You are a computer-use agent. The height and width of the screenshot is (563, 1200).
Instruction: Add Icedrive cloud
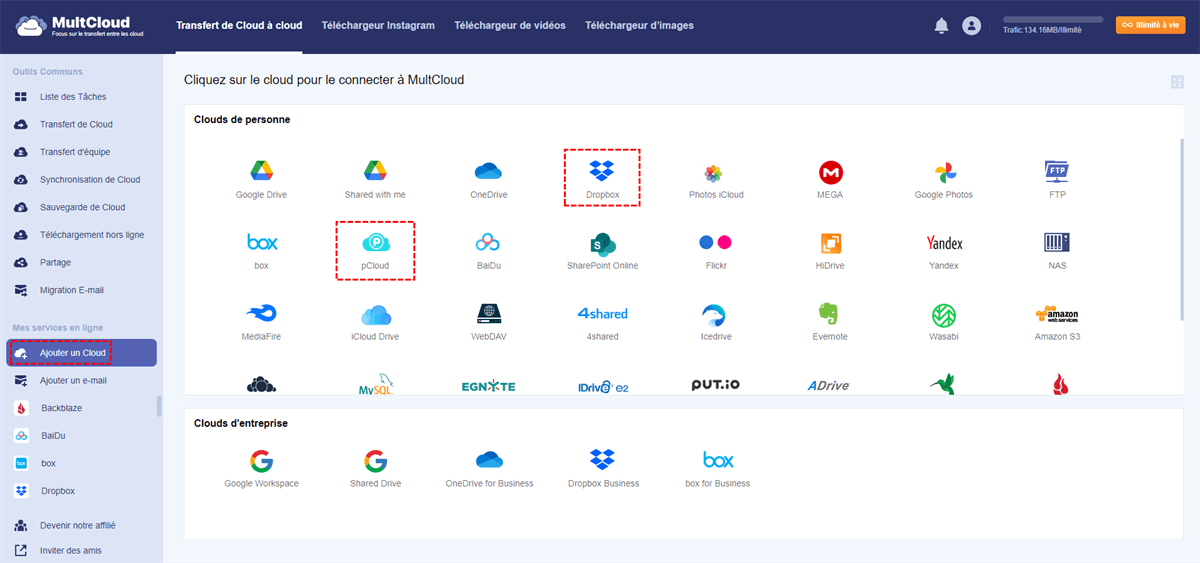tap(716, 322)
